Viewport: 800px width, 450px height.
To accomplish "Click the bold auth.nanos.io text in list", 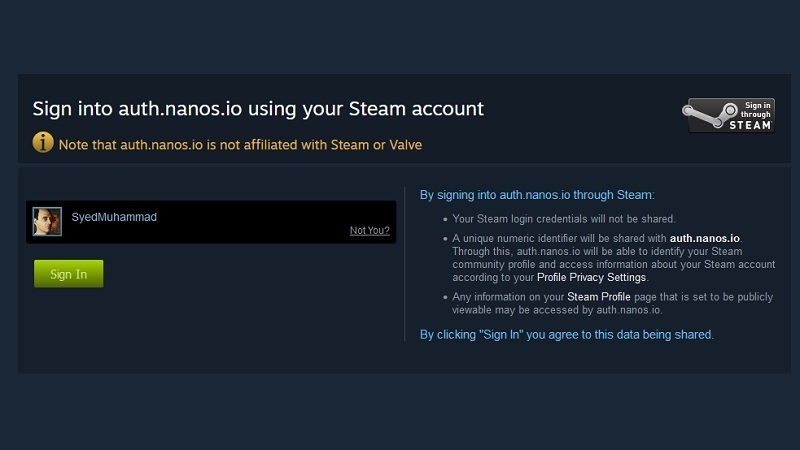I will pyautogui.click(x=704, y=238).
